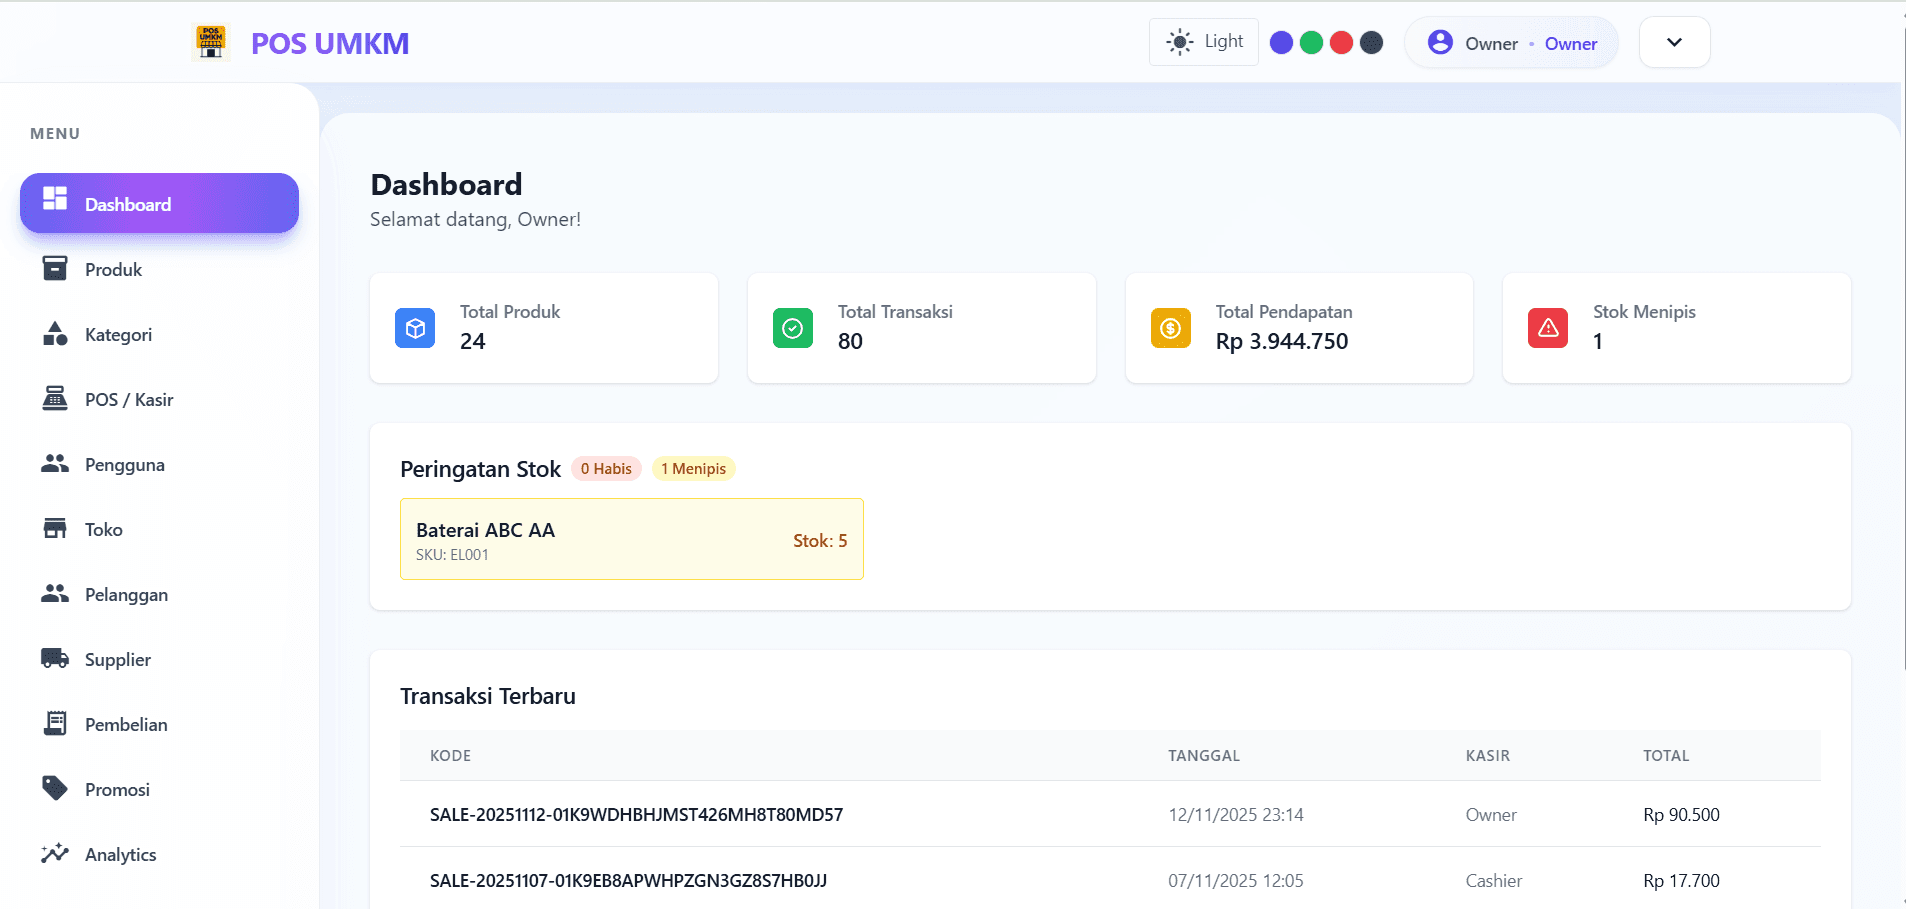Open the Baterai ABC AA stock warning card
Viewport: 1906px width, 909px height.
[631, 539]
